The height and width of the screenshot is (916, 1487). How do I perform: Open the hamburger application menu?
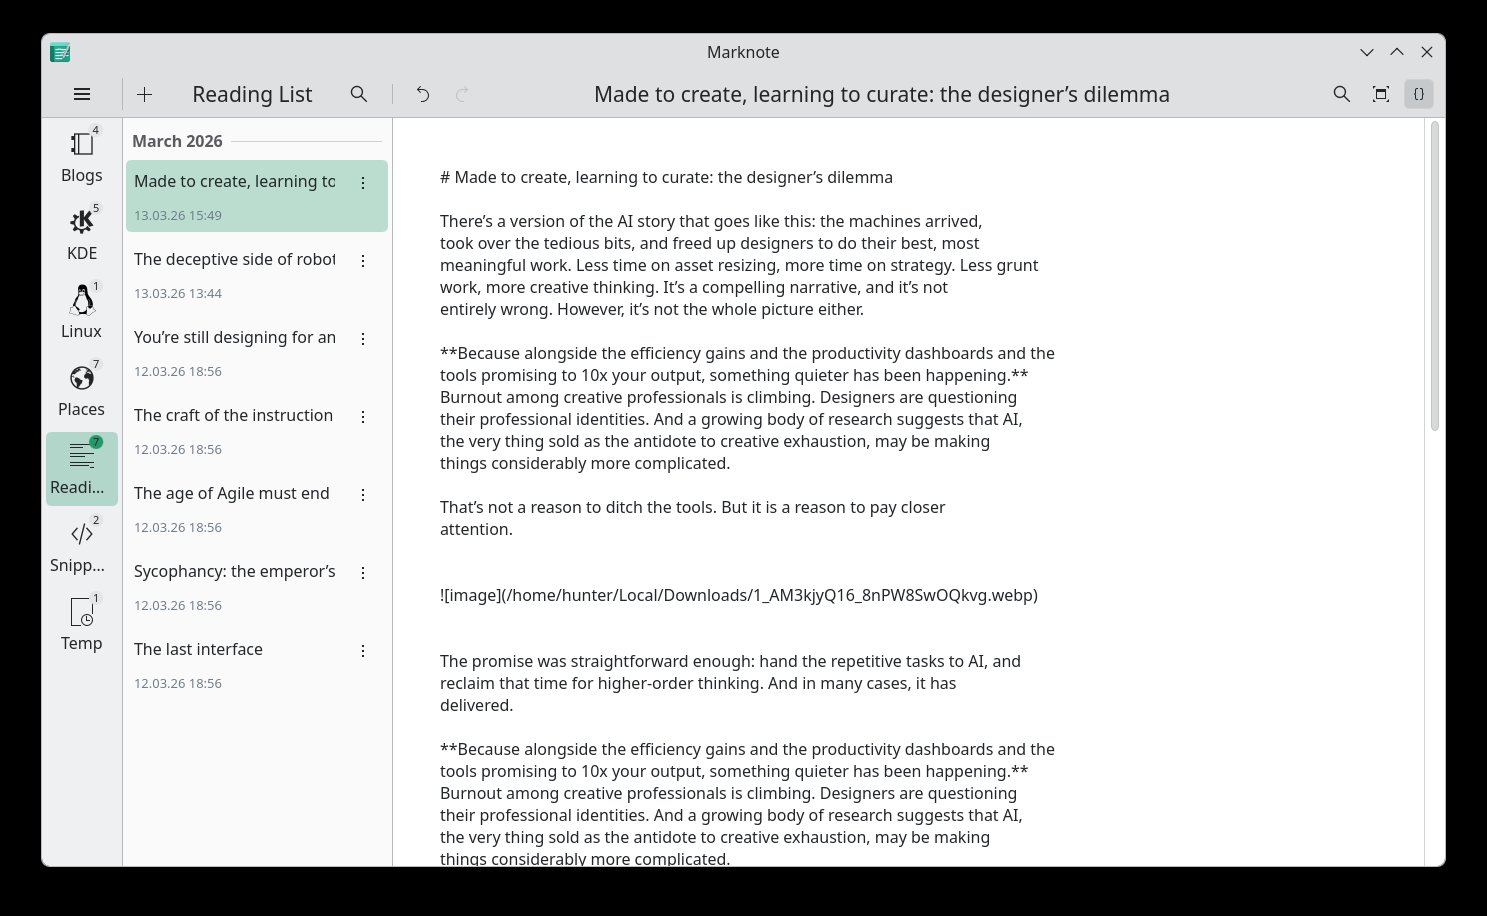[x=82, y=94]
